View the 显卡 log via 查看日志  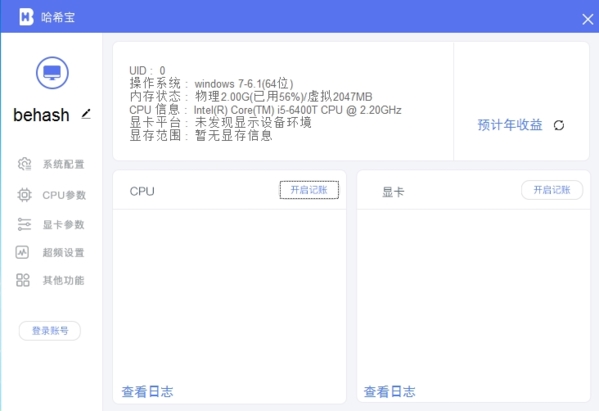pyautogui.click(x=390, y=392)
